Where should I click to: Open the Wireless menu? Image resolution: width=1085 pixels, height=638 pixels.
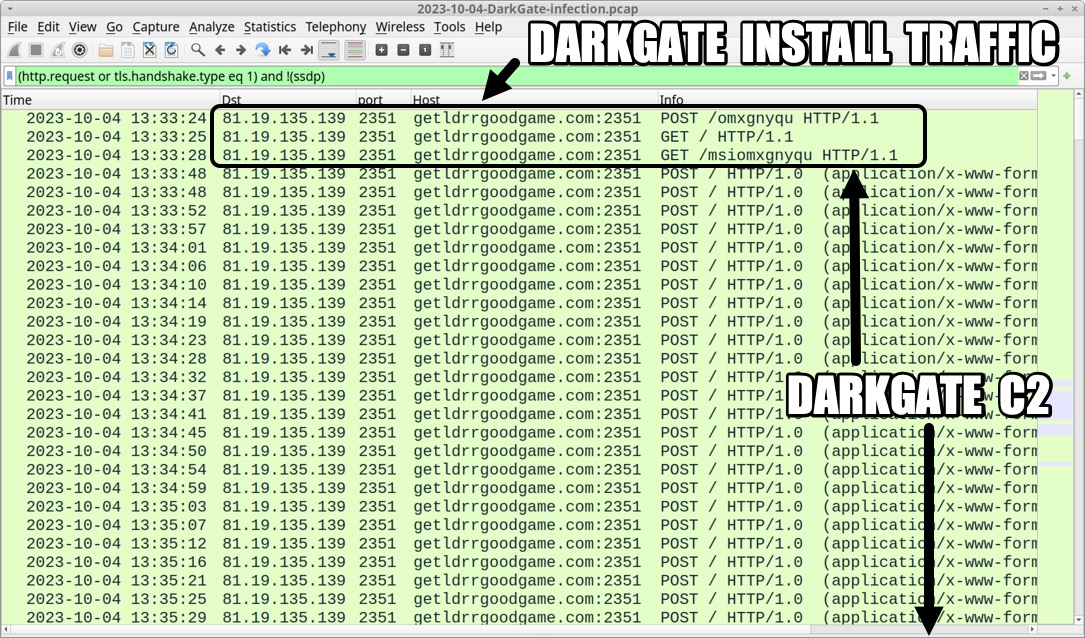point(400,27)
